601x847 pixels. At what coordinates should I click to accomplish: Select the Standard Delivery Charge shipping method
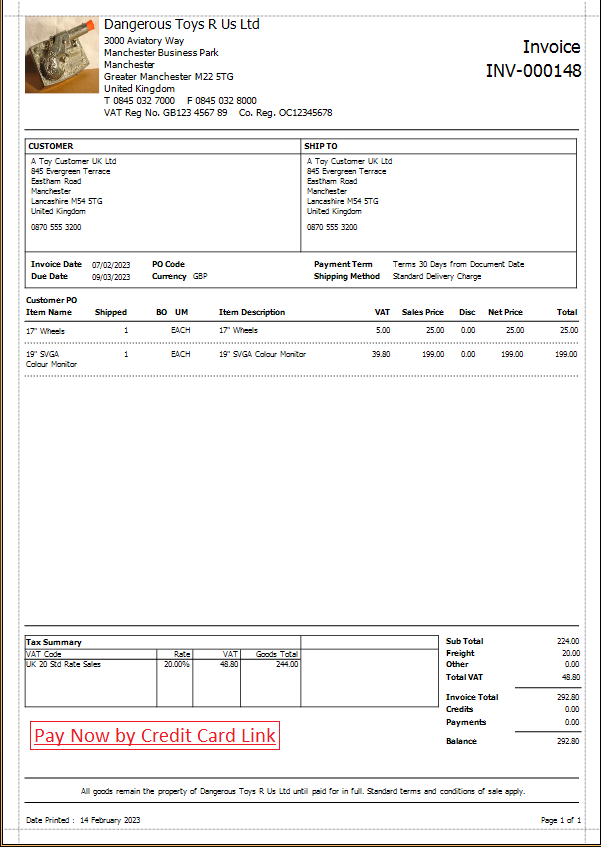[437, 277]
